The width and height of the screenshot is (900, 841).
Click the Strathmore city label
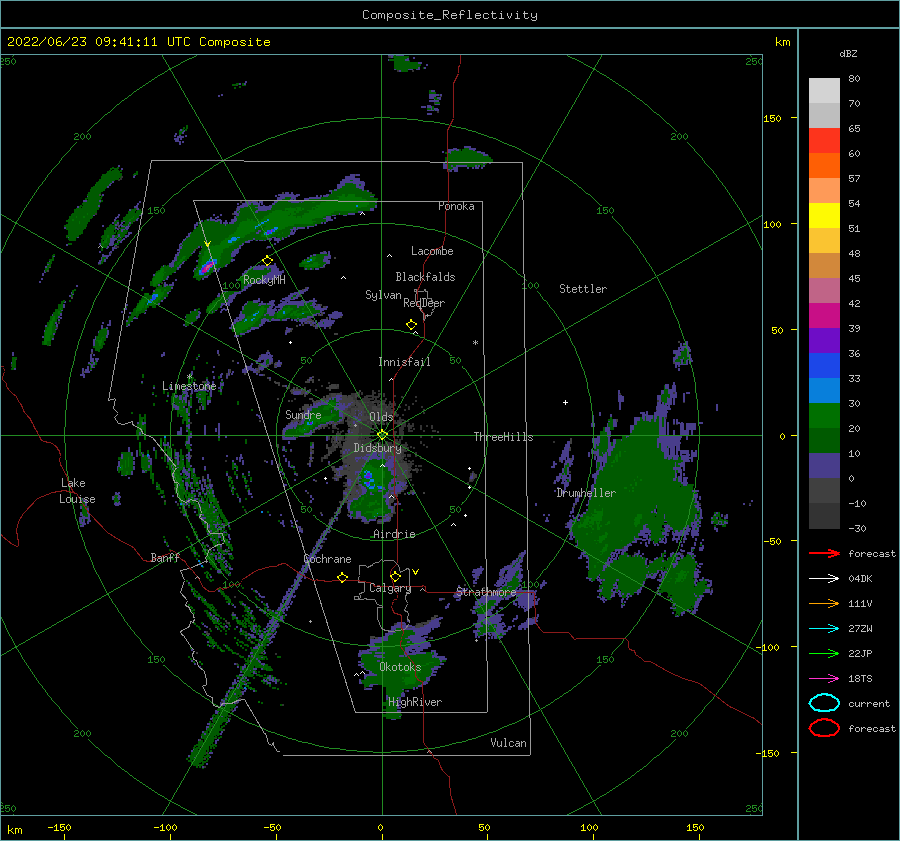click(x=486, y=592)
